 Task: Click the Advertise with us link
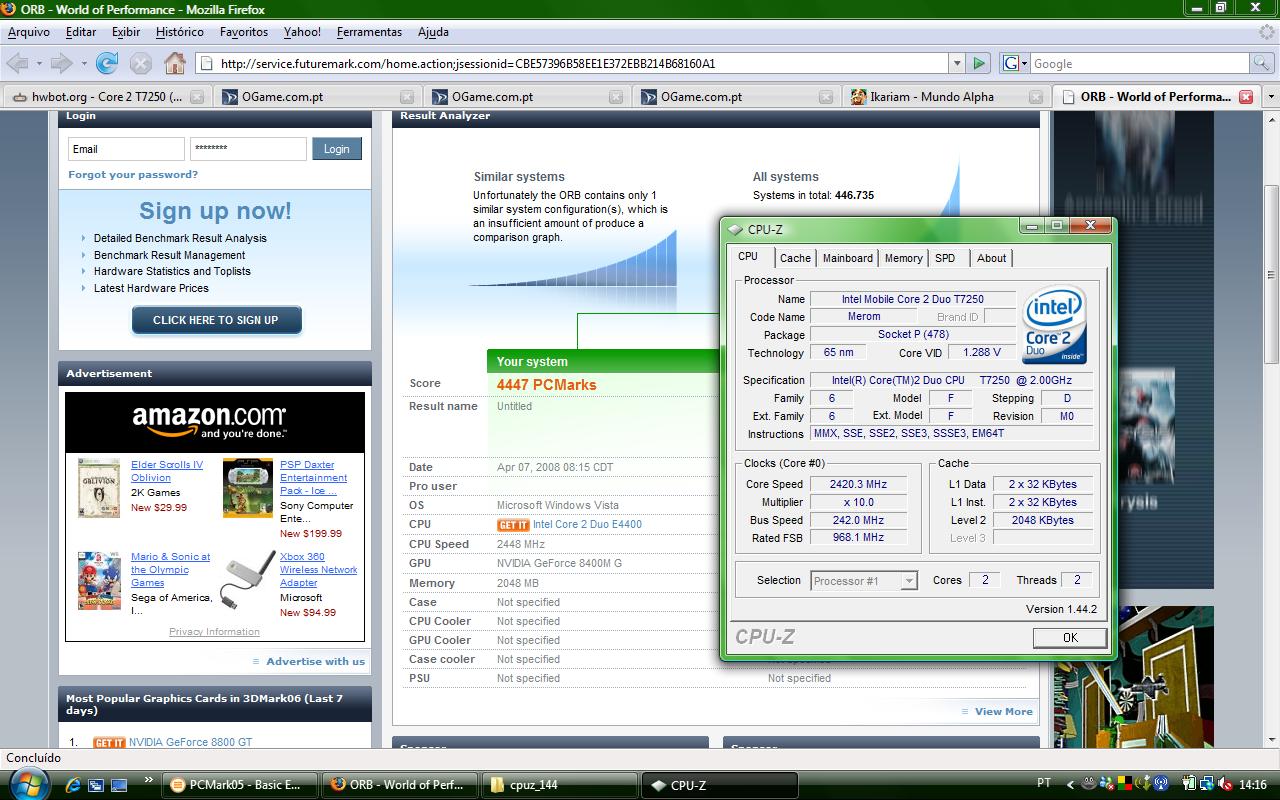(x=315, y=661)
